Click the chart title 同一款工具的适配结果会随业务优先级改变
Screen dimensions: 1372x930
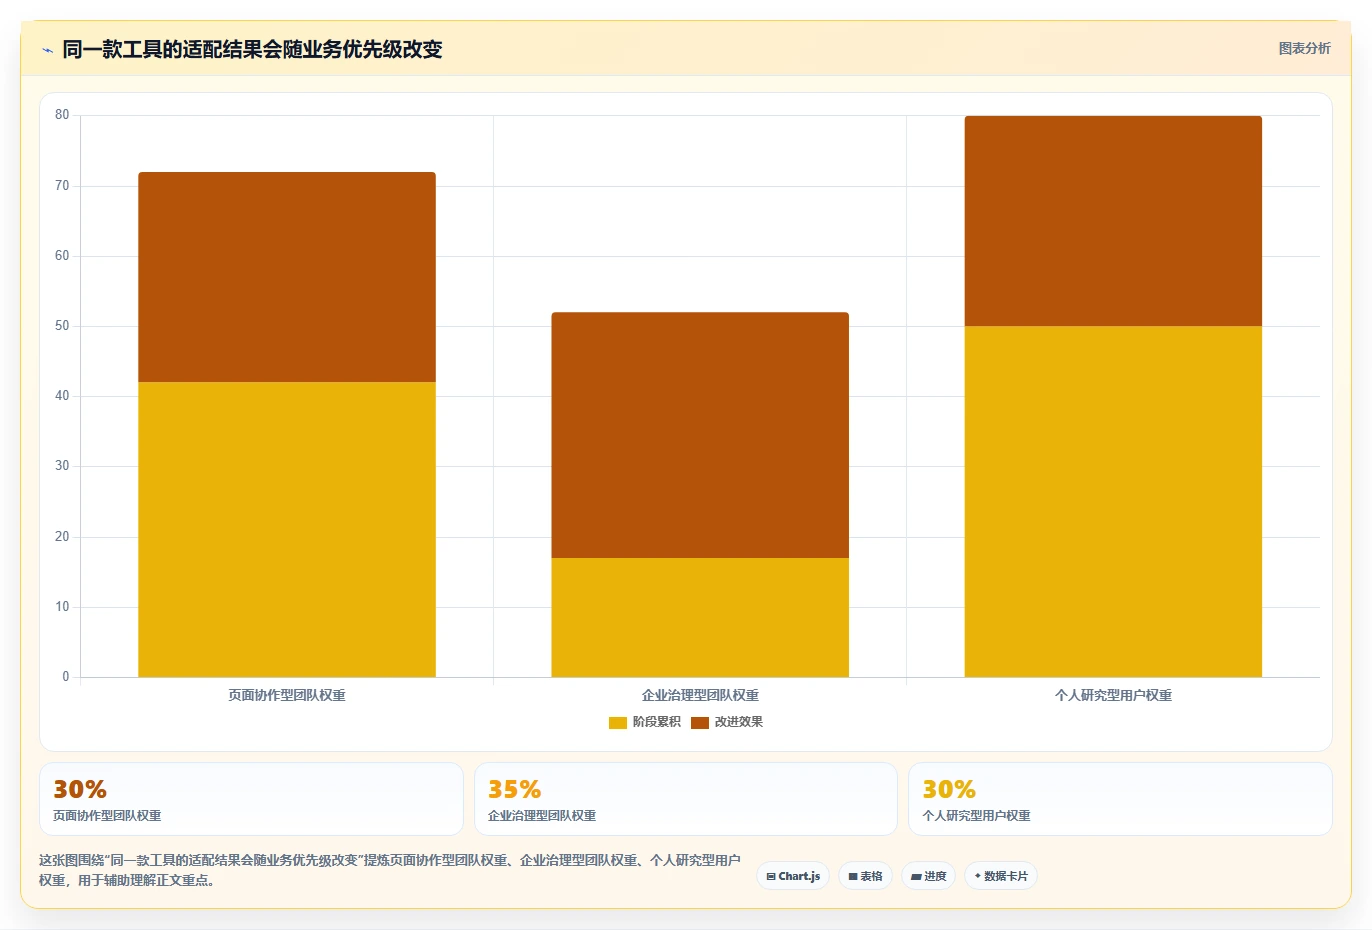point(252,49)
